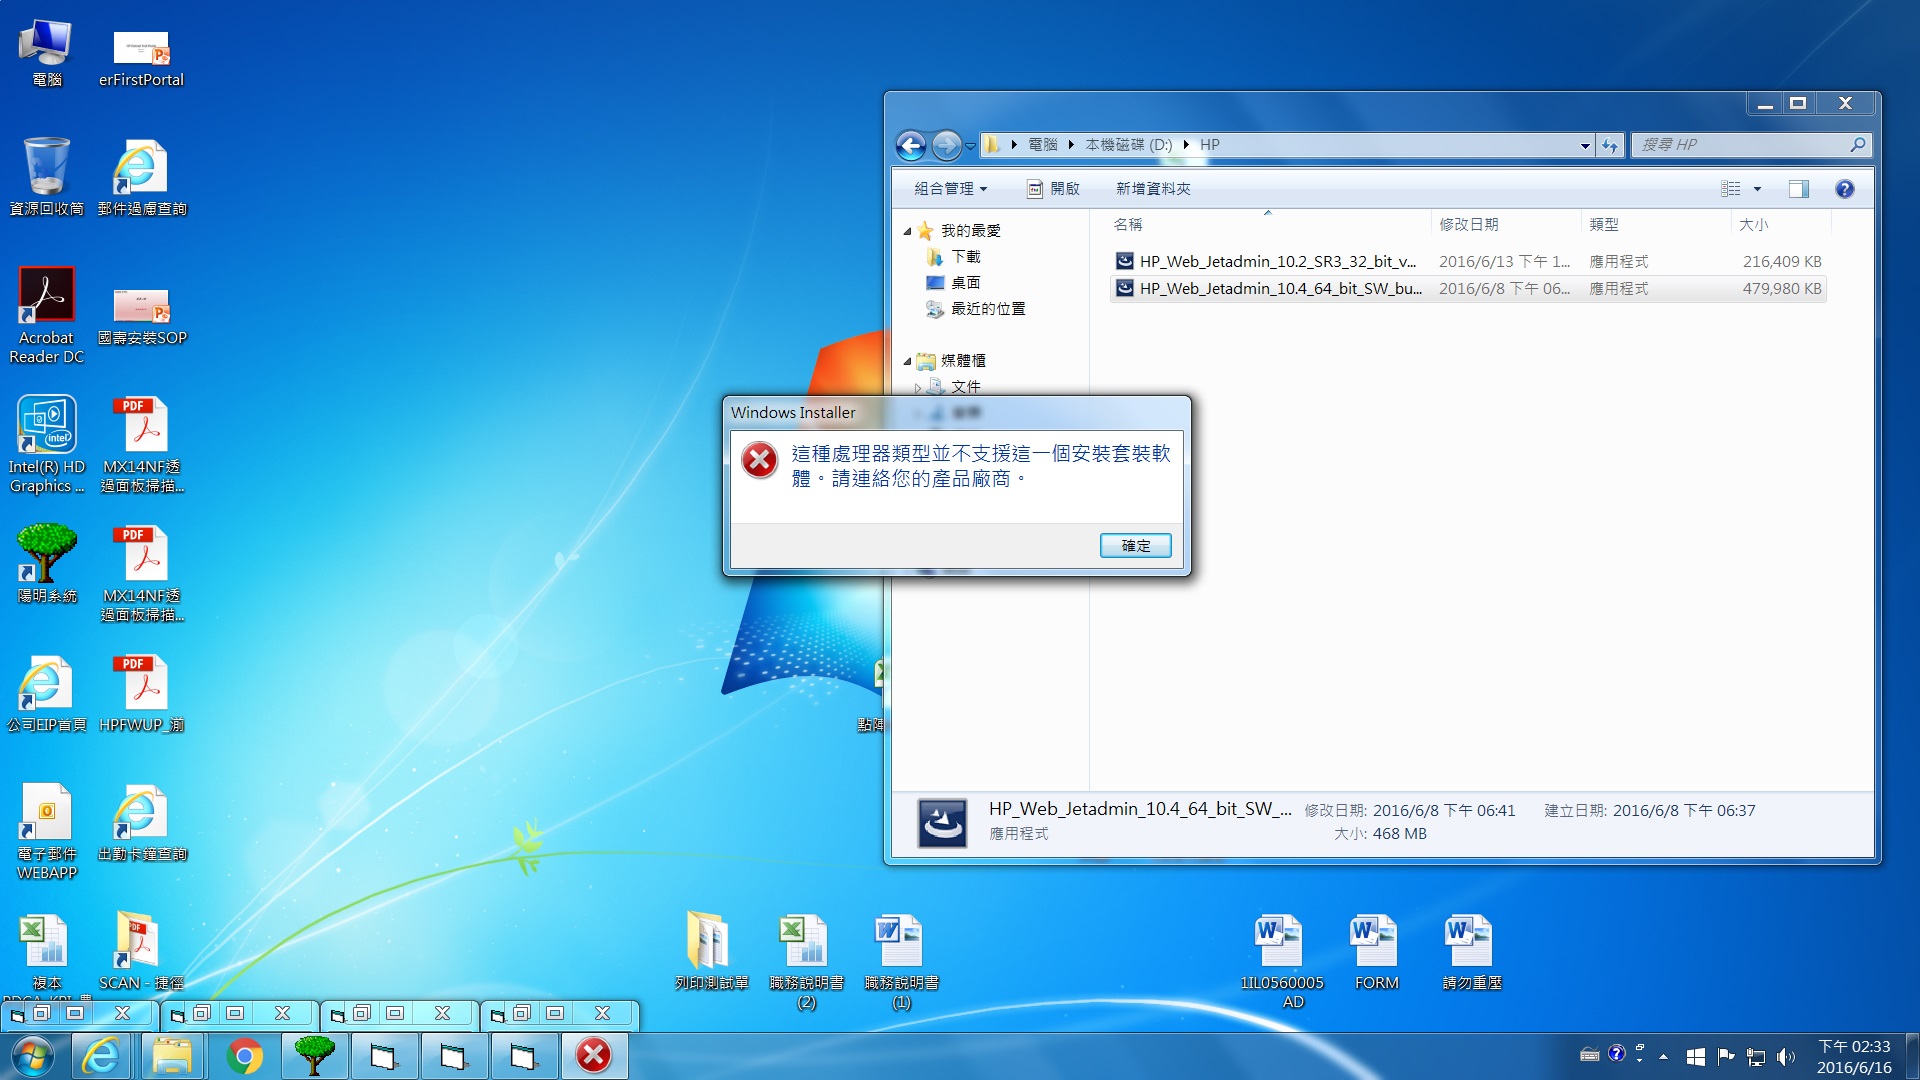This screenshot has height=1080, width=1920.
Task: Show hidden tray icons arrow
Action: (x=1663, y=1056)
